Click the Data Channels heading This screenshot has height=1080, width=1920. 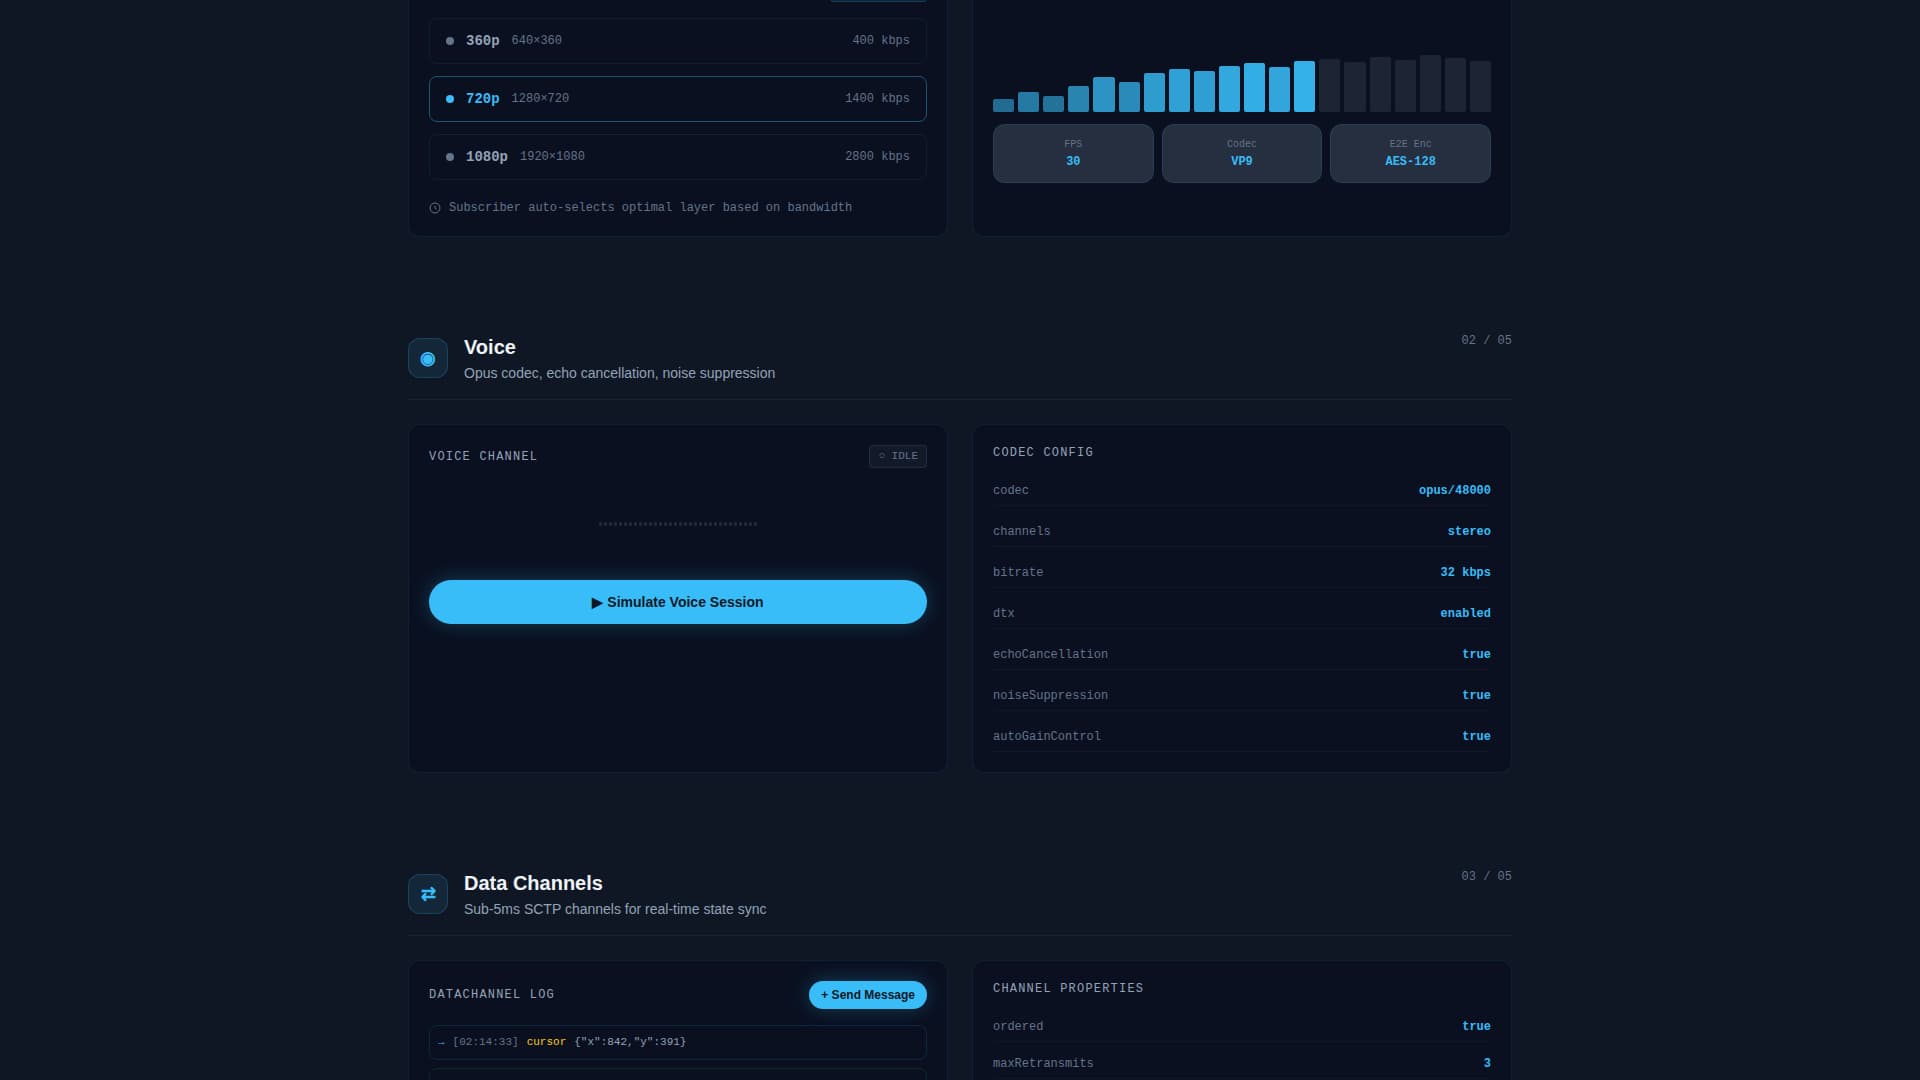point(533,883)
